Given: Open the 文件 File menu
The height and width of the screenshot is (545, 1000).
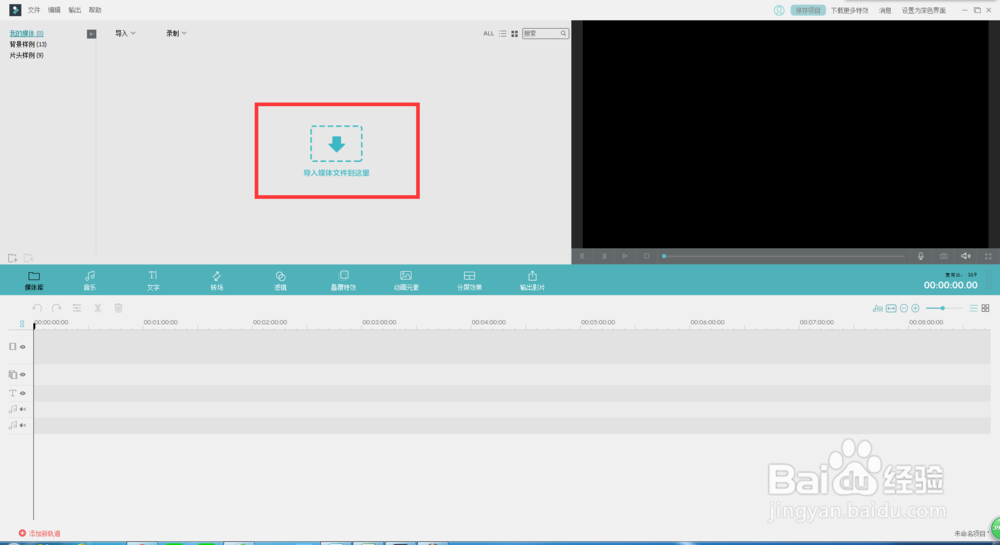Looking at the screenshot, I should (34, 10).
